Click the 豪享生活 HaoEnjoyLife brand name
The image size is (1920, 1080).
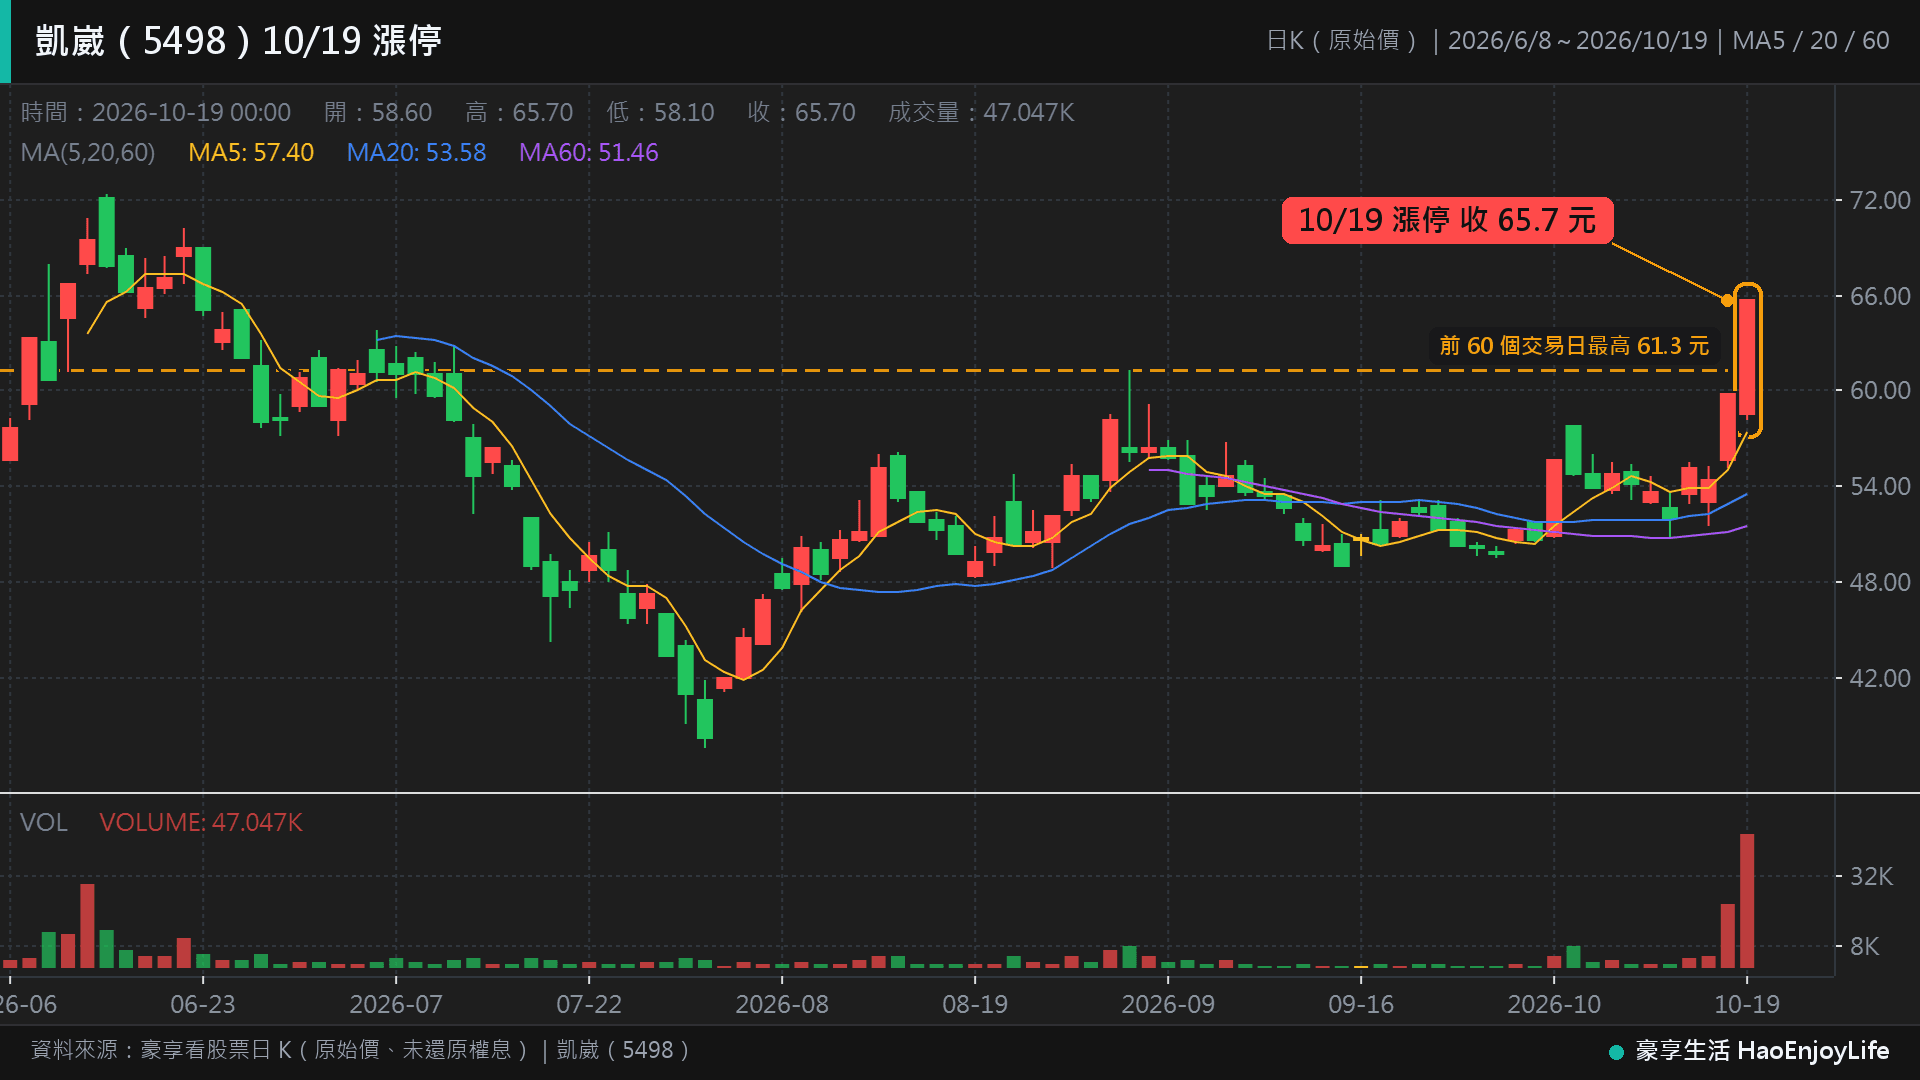coord(1762,1051)
